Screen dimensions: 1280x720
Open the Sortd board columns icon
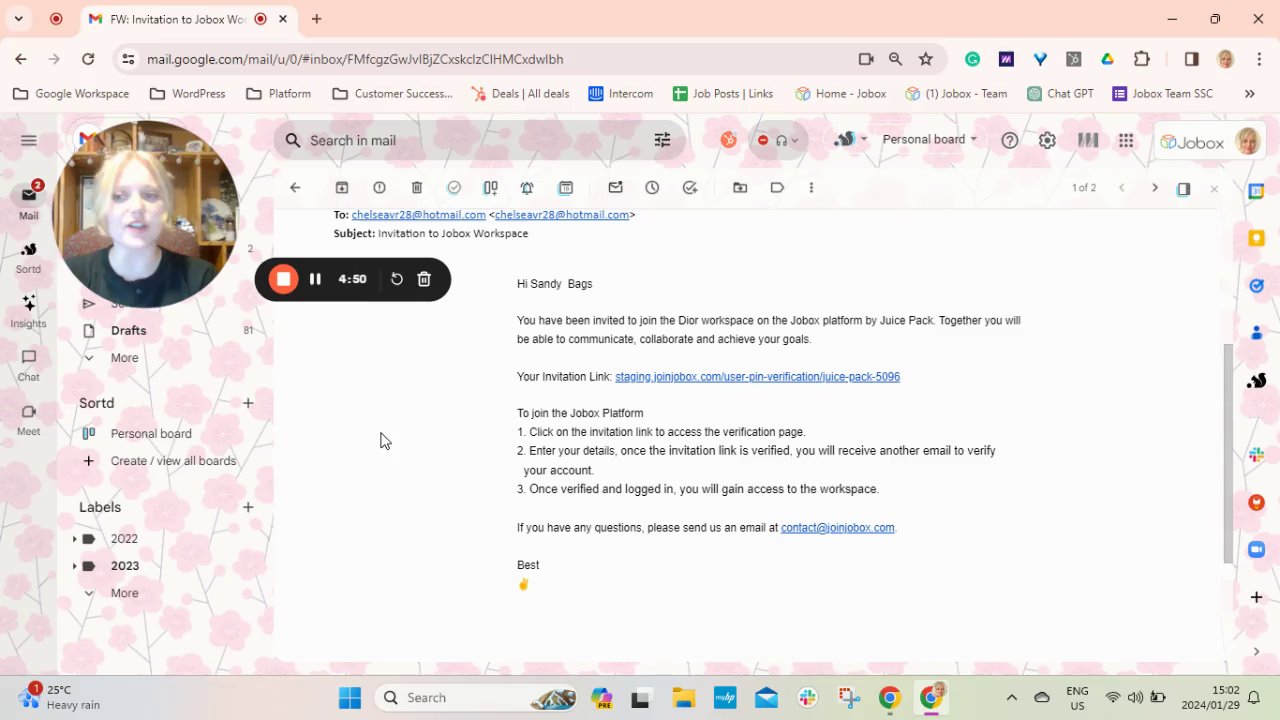(1088, 141)
